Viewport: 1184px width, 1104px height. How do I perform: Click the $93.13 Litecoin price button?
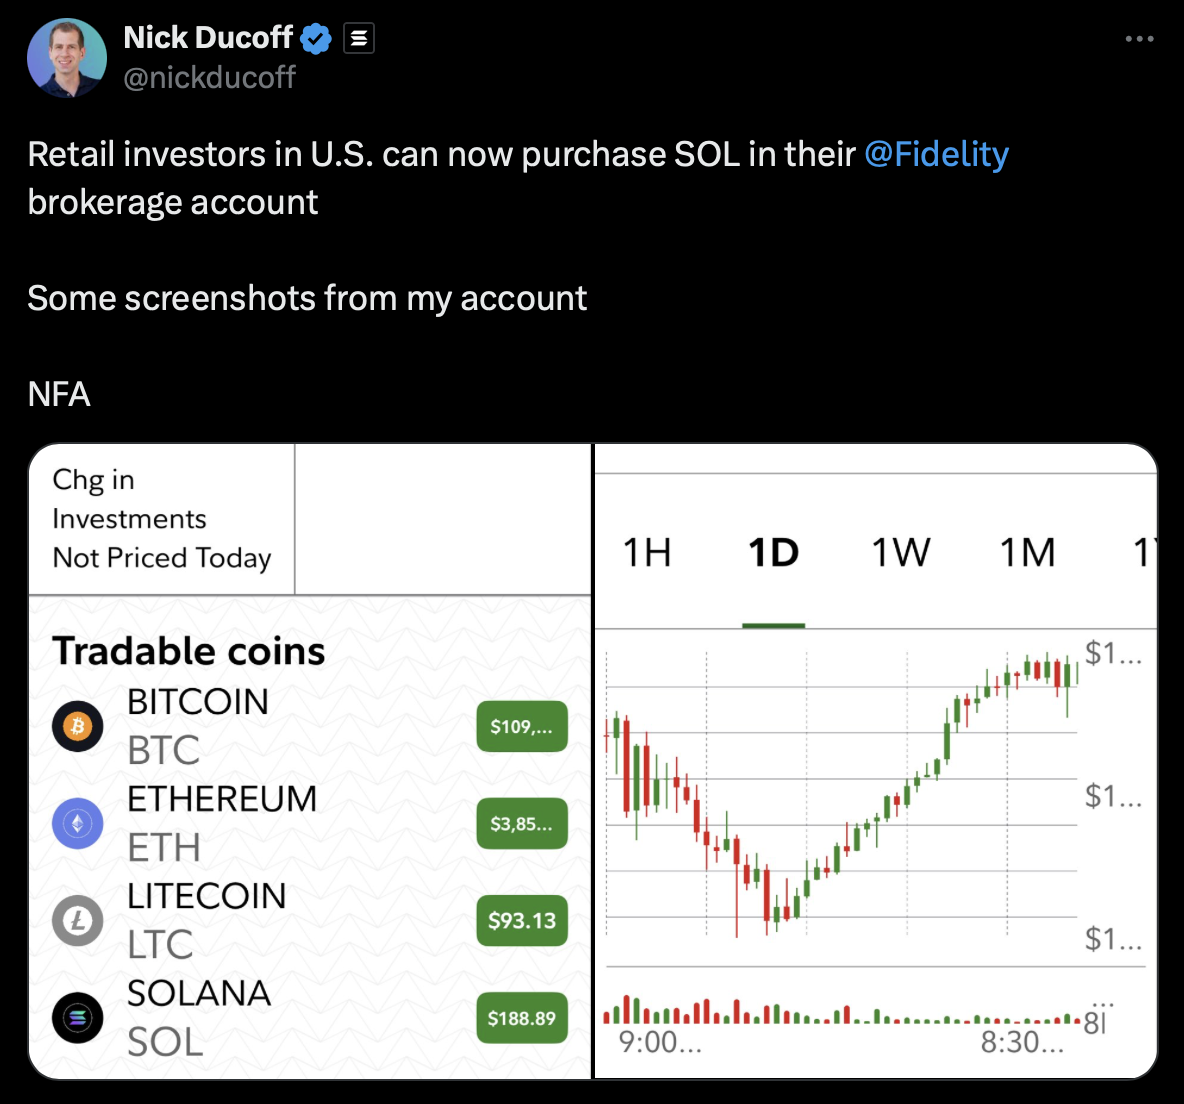pos(521,920)
